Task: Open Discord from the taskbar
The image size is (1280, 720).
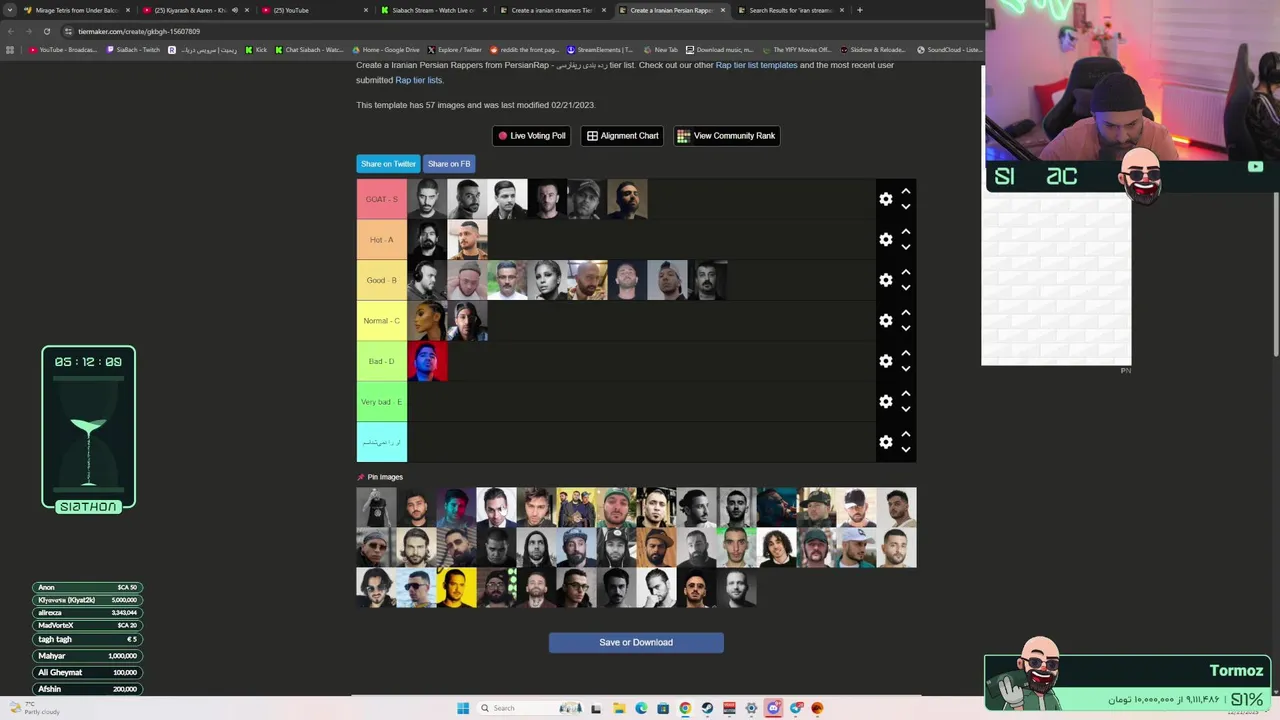Action: [773, 708]
